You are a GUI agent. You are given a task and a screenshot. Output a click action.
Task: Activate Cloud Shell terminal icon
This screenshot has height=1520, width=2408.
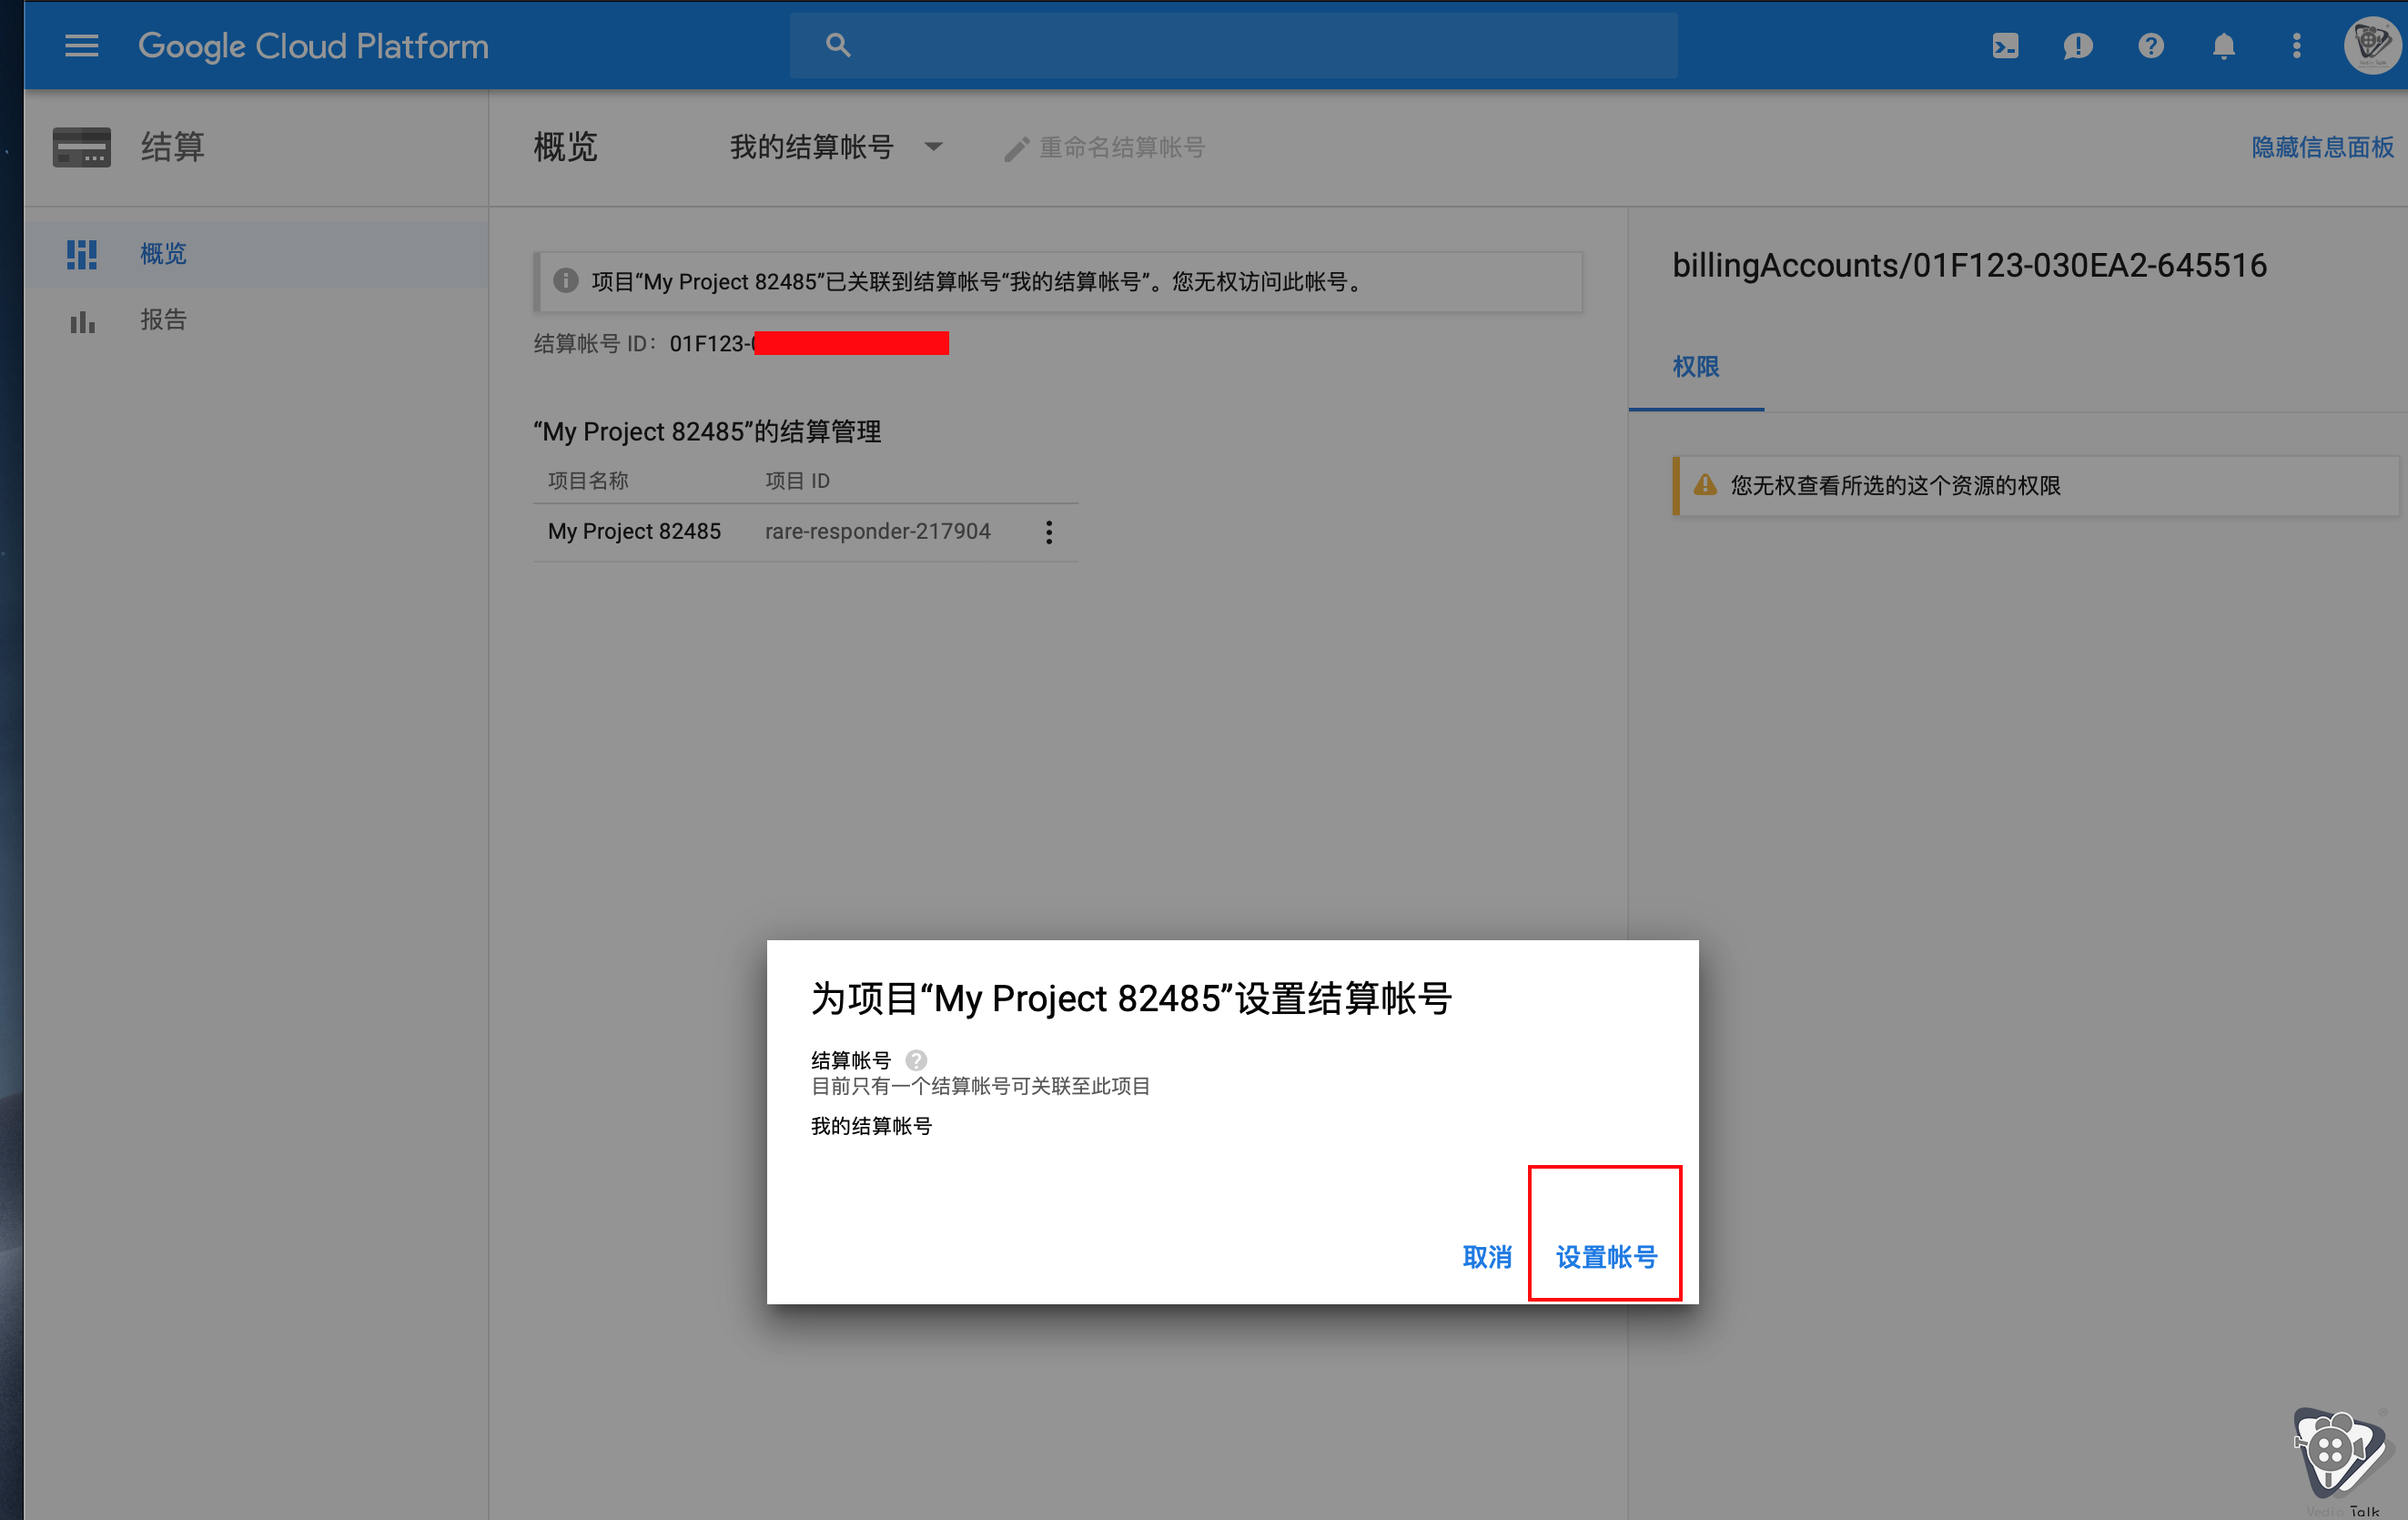click(x=2004, y=46)
